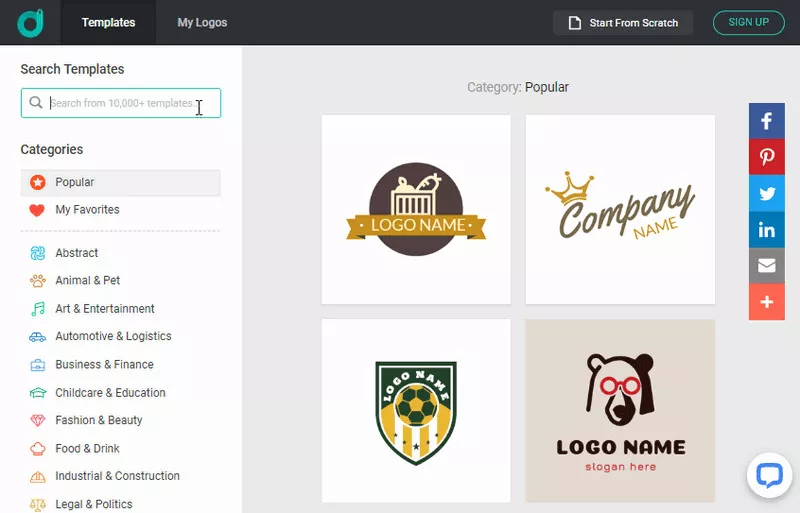800x513 pixels.
Task: Click the Popular star icon
Action: [37, 182]
